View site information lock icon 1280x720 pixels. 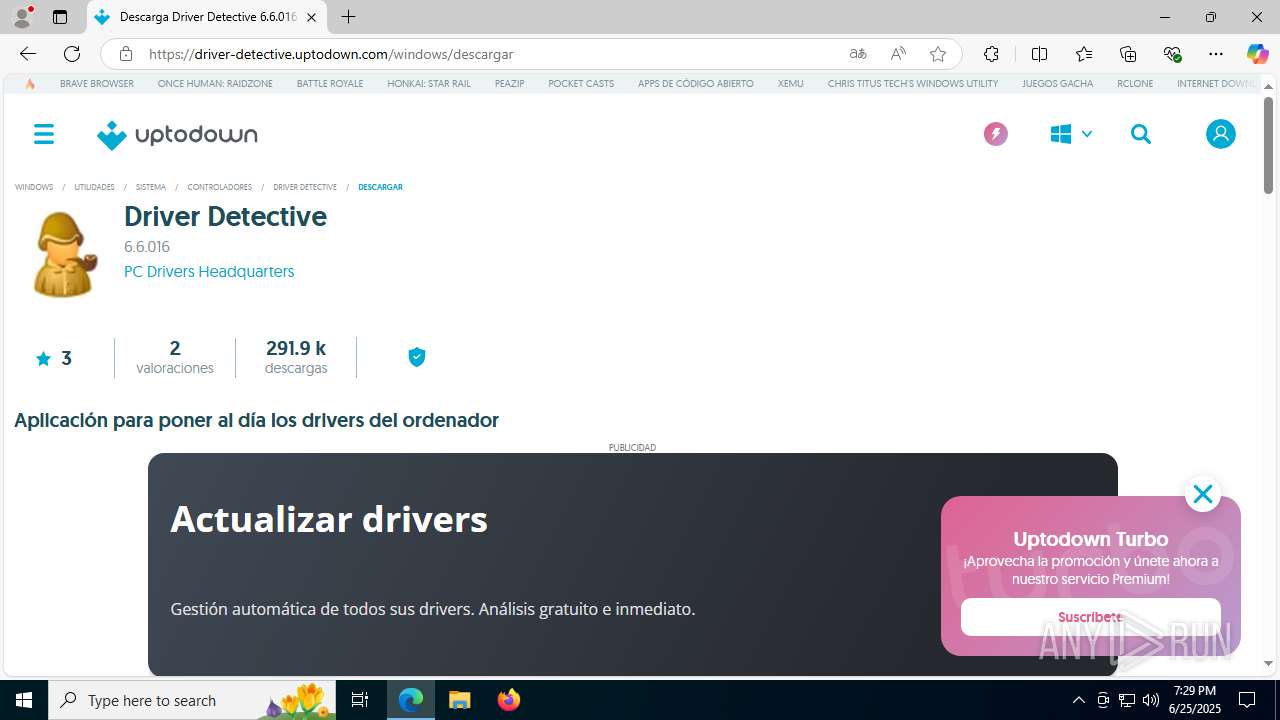[125, 54]
